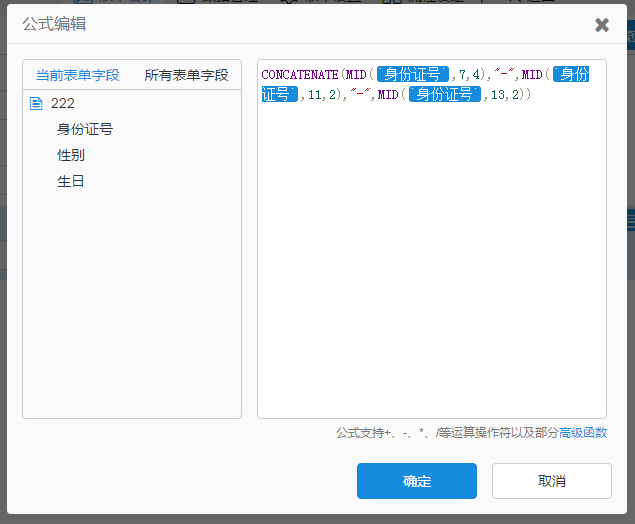
Task: Place cursor on the first MID function
Action: tap(356, 75)
